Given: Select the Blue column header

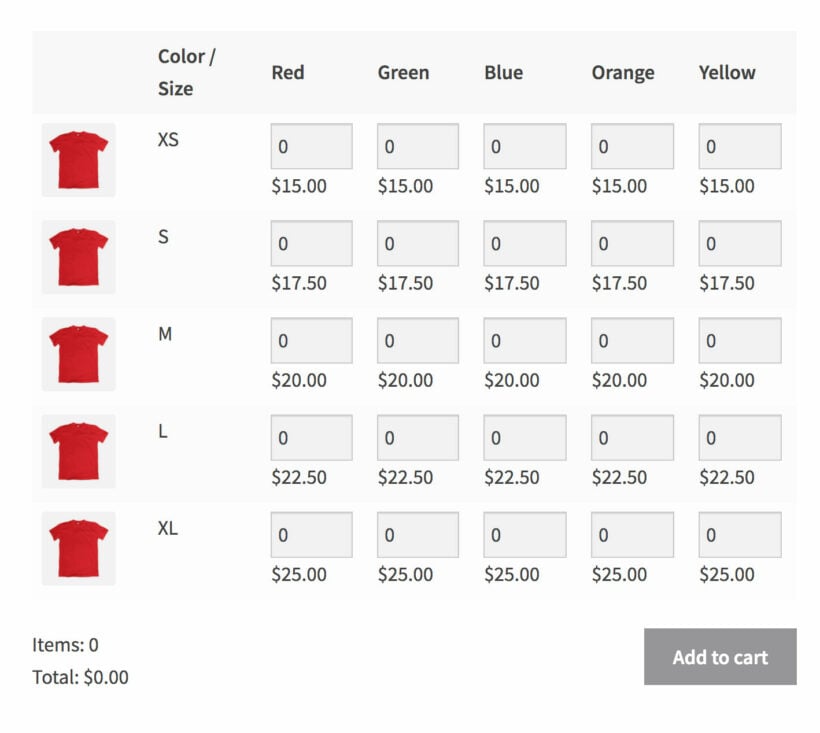Looking at the screenshot, I should (503, 72).
